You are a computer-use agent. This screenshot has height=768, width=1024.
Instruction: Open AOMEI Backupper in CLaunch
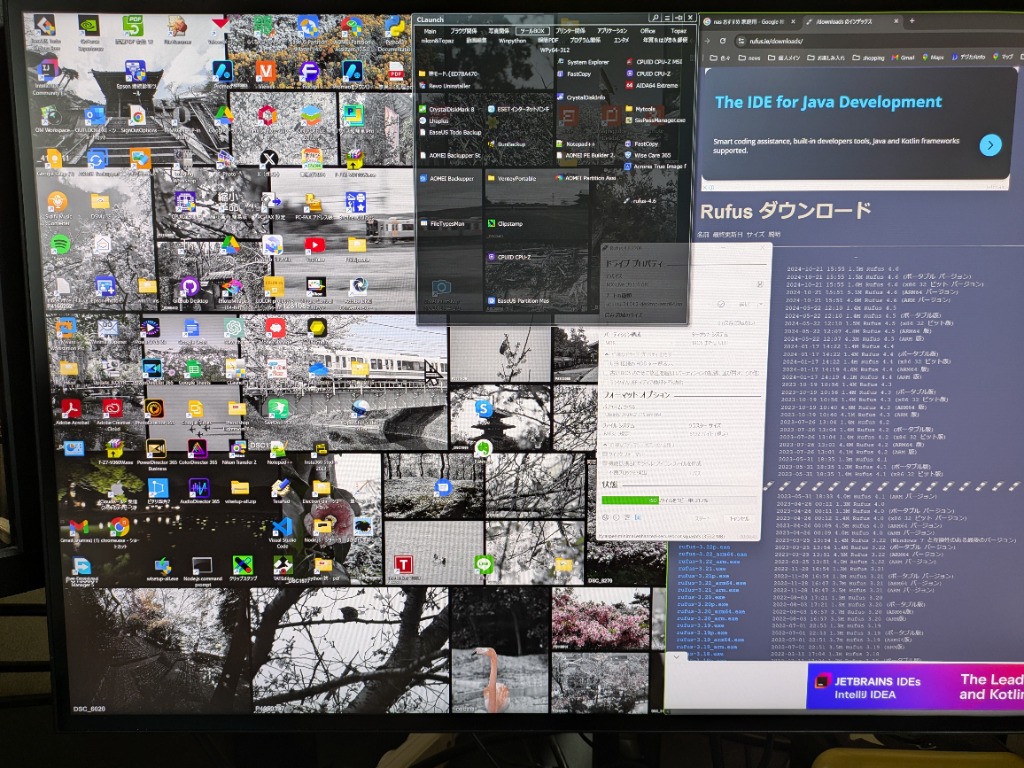pos(446,178)
